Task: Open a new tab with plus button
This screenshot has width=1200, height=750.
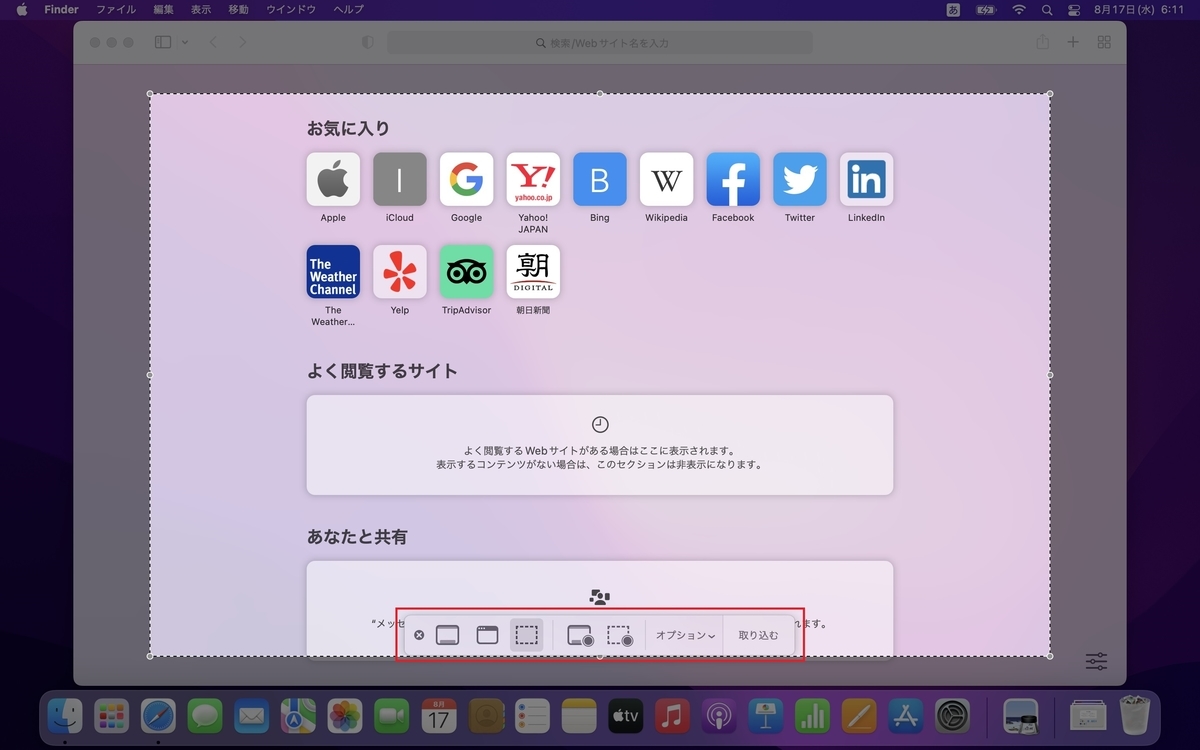Action: click(x=1073, y=42)
